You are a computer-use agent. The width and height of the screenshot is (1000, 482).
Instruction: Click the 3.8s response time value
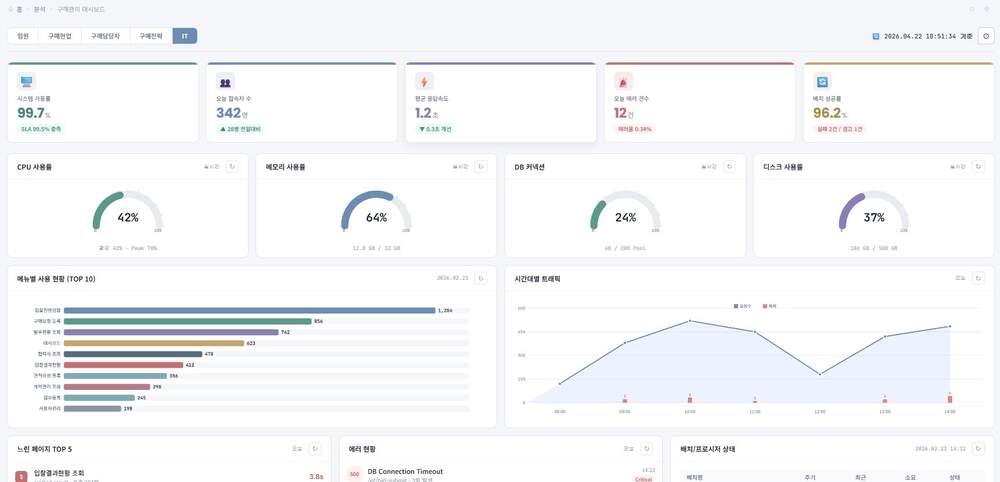click(x=316, y=476)
